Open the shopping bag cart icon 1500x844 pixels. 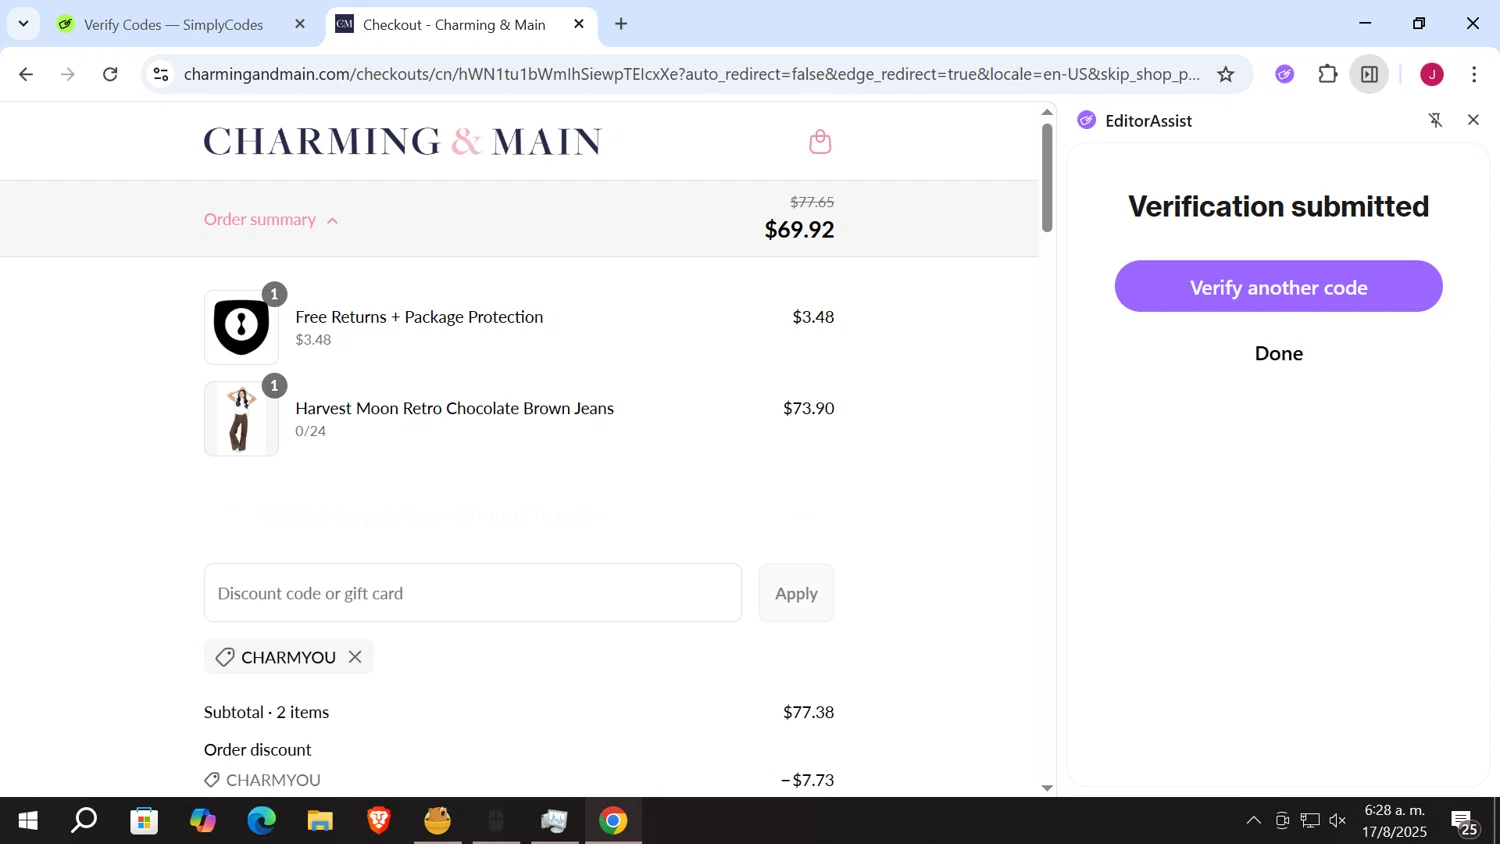click(820, 141)
